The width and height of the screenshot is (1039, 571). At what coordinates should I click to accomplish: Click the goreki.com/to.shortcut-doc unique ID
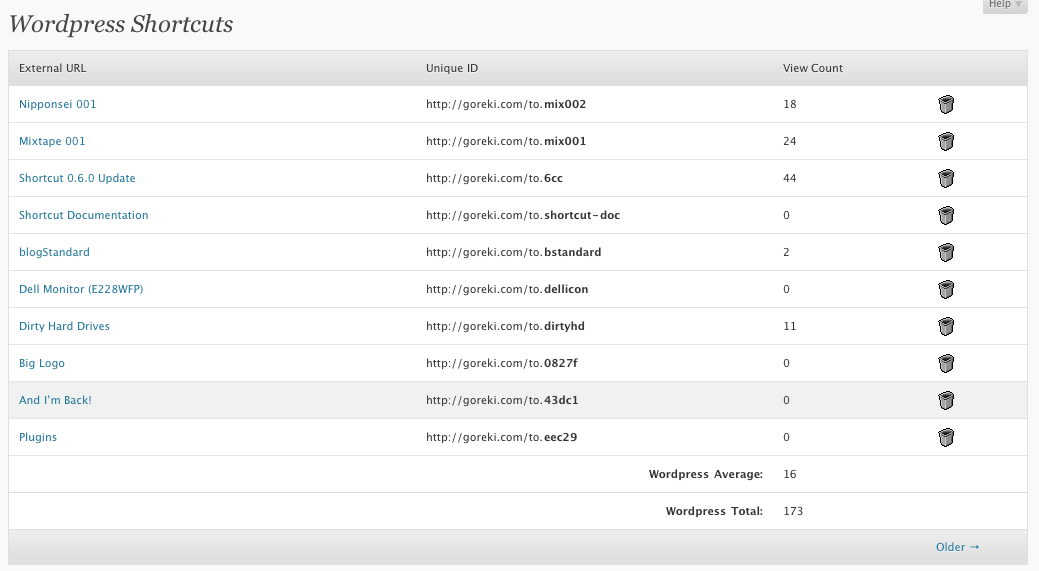coord(523,215)
